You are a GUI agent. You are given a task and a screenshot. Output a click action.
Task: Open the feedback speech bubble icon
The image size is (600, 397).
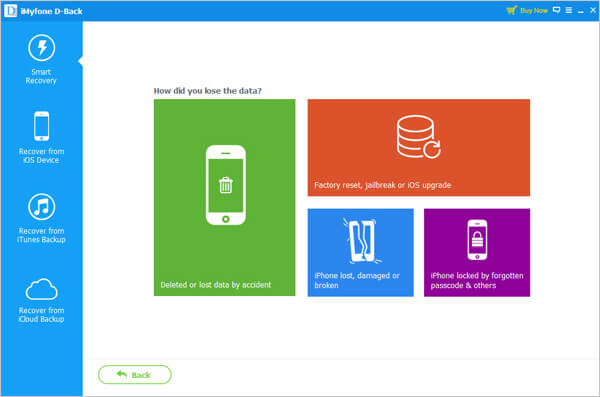tap(557, 10)
